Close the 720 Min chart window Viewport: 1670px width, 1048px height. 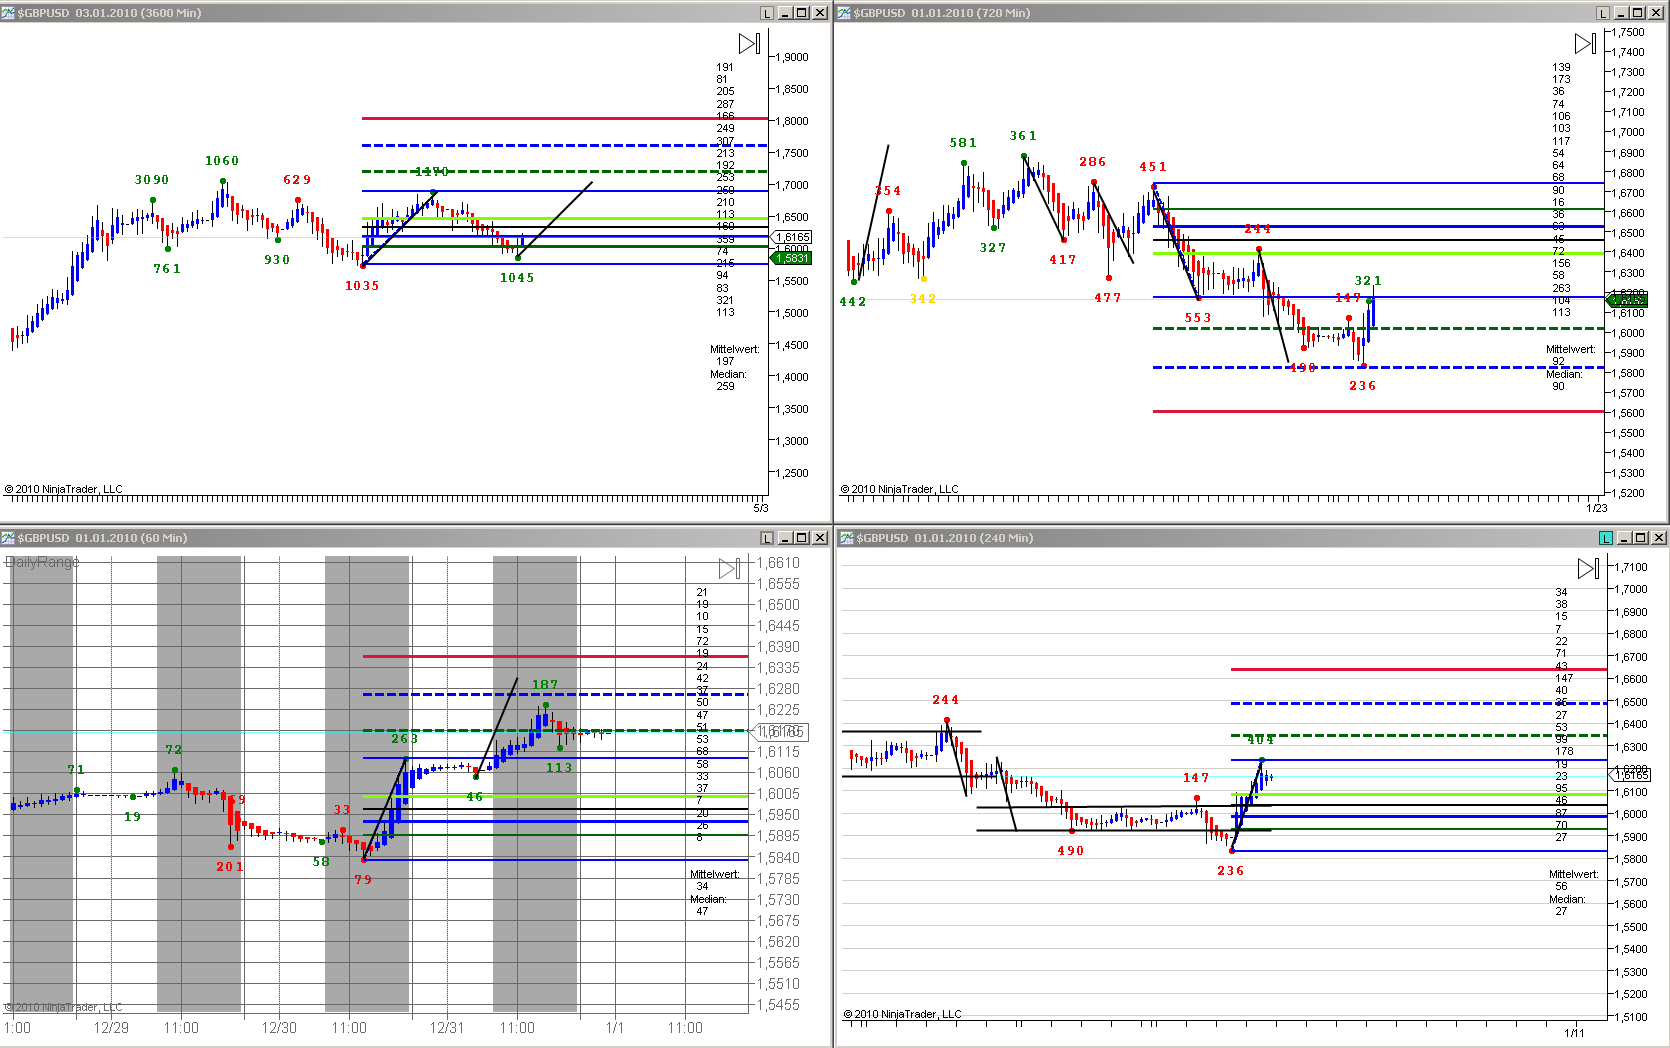1656,13
